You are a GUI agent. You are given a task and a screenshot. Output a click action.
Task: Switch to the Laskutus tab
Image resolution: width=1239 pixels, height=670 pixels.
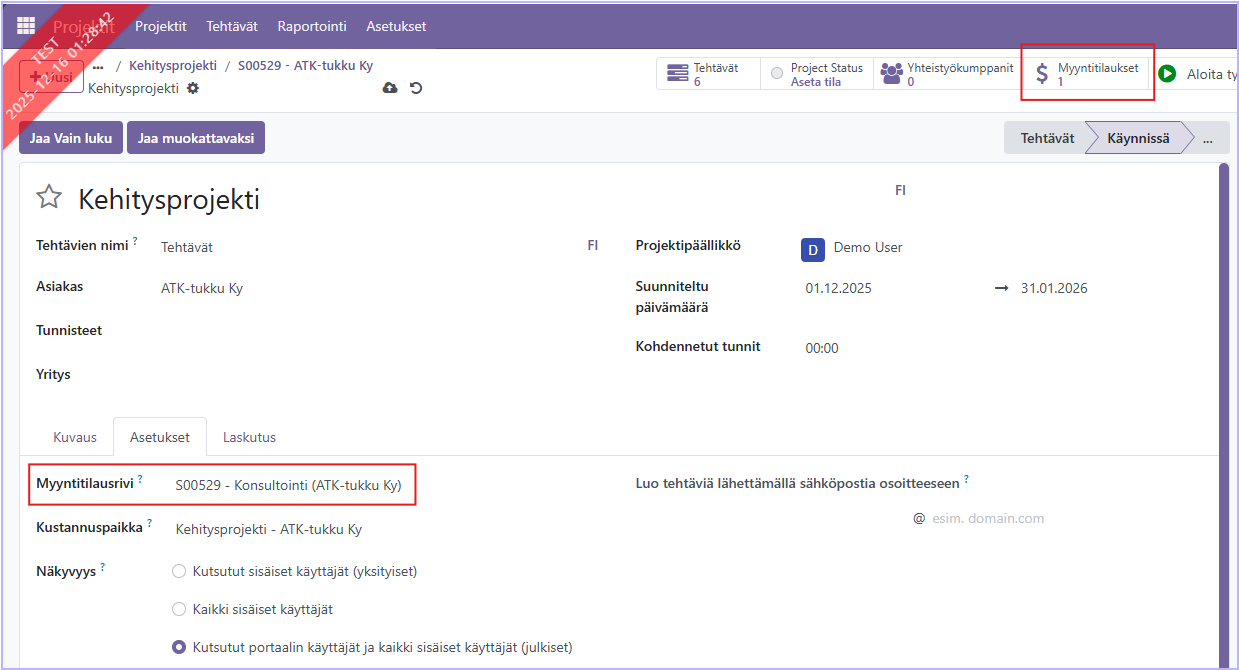pos(249,437)
